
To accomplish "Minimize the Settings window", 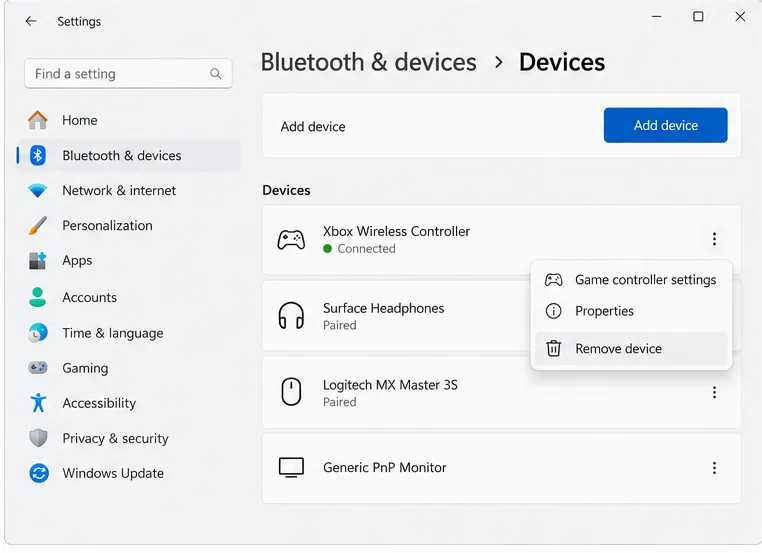I will point(657,17).
